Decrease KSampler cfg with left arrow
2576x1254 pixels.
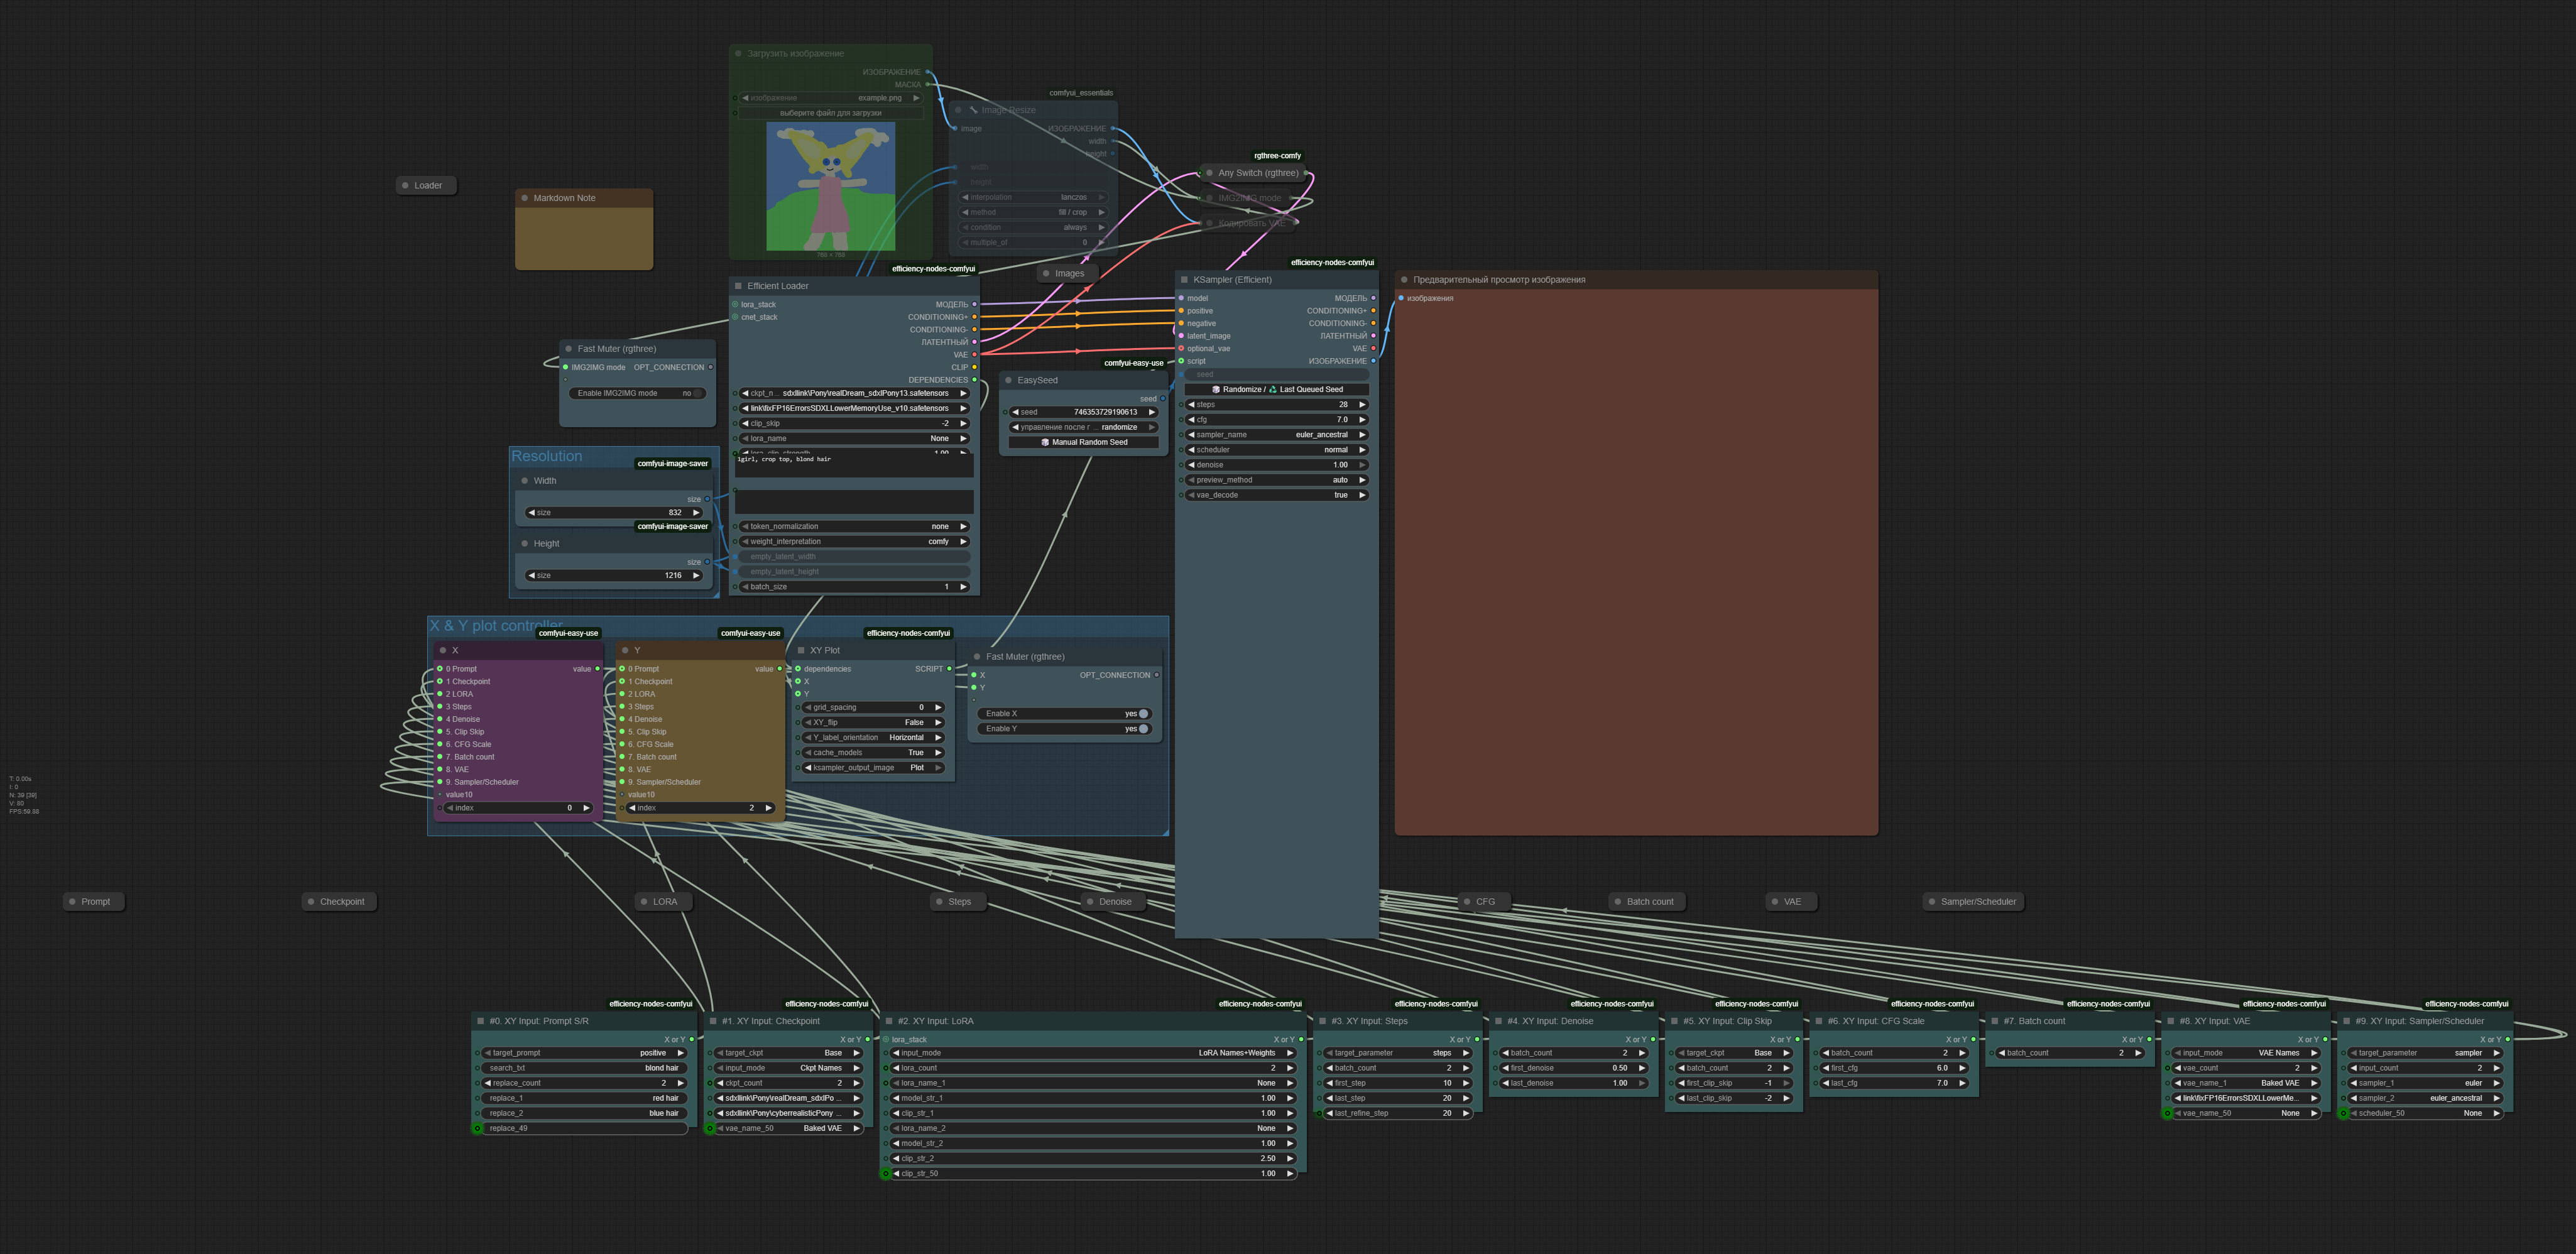(x=1191, y=420)
